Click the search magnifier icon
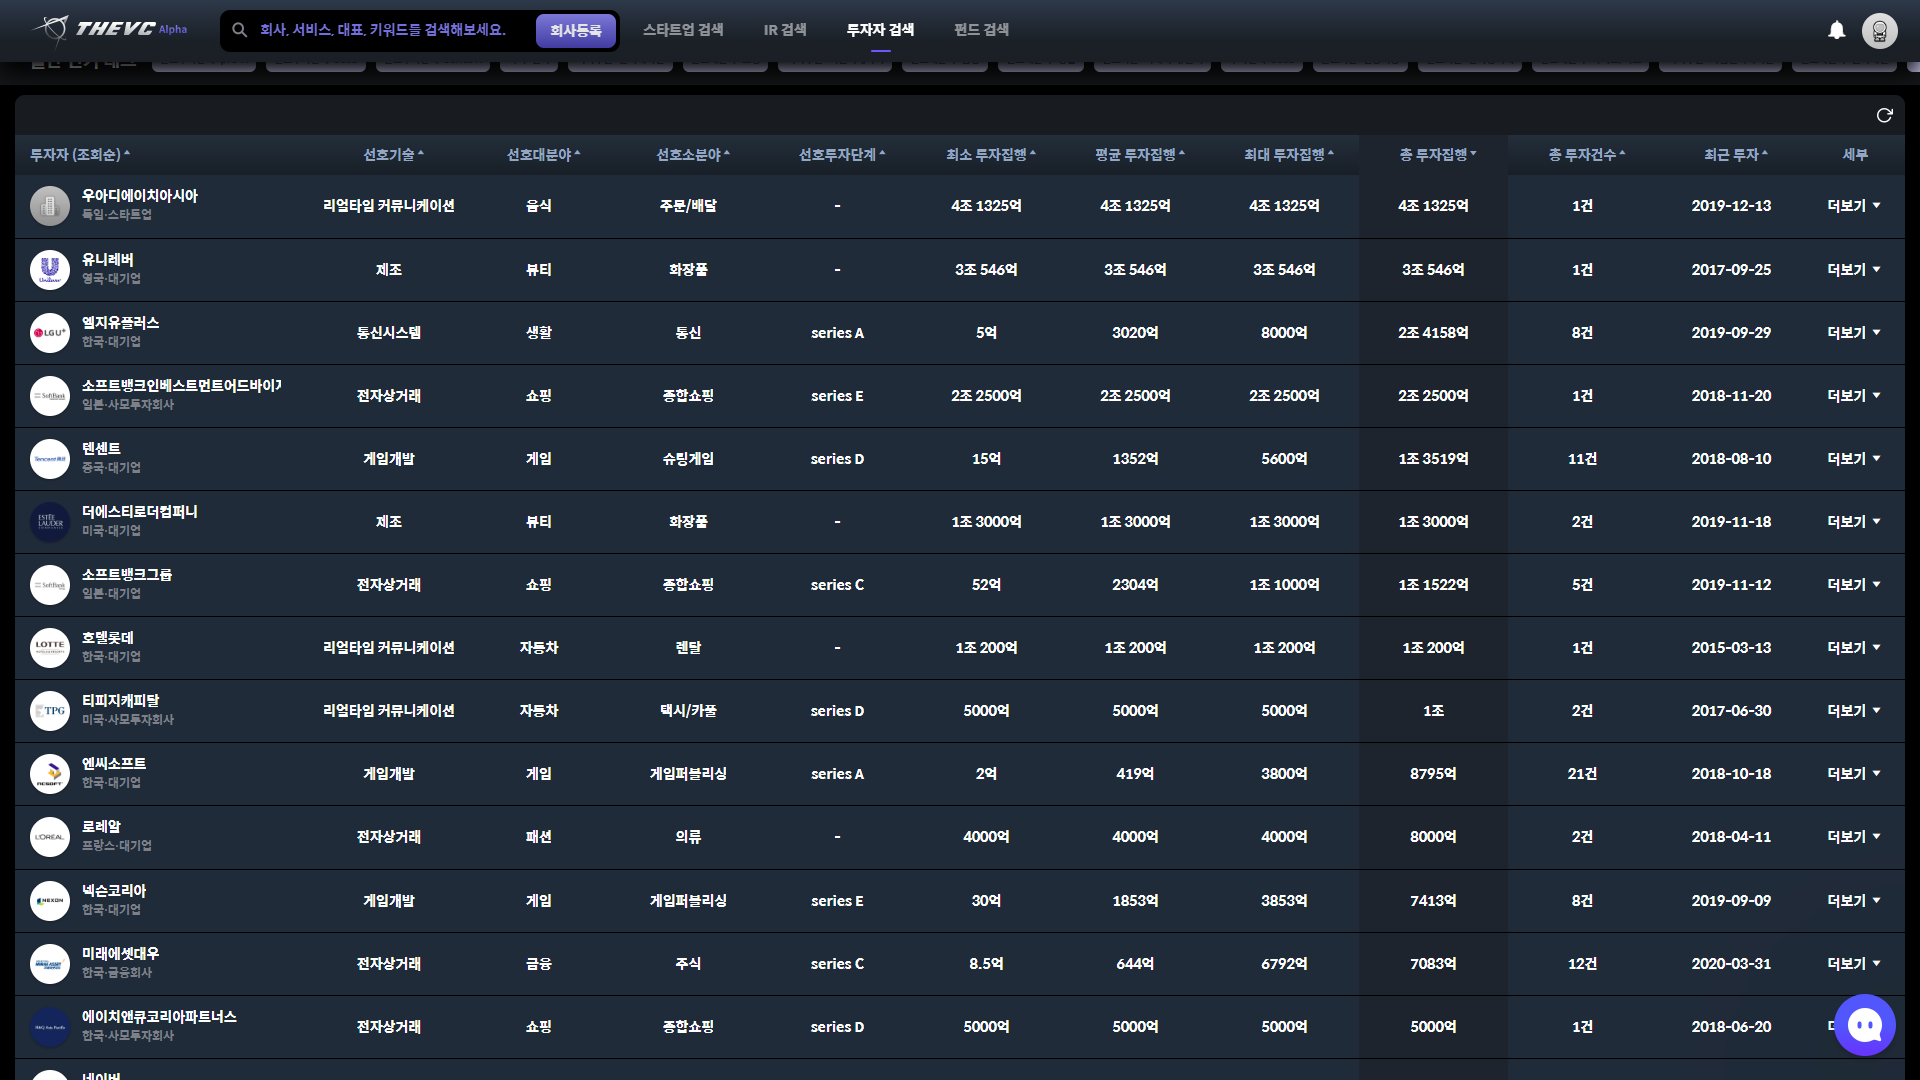The width and height of the screenshot is (1920, 1080). pos(240,30)
